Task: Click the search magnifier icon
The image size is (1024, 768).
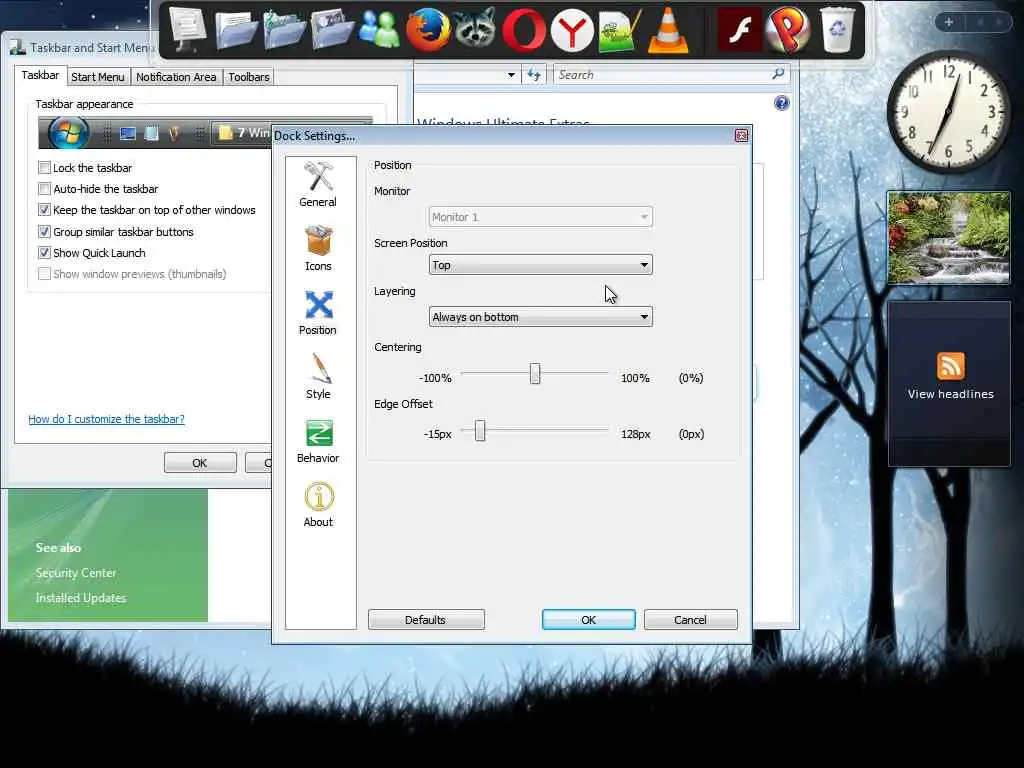Action: [x=778, y=74]
